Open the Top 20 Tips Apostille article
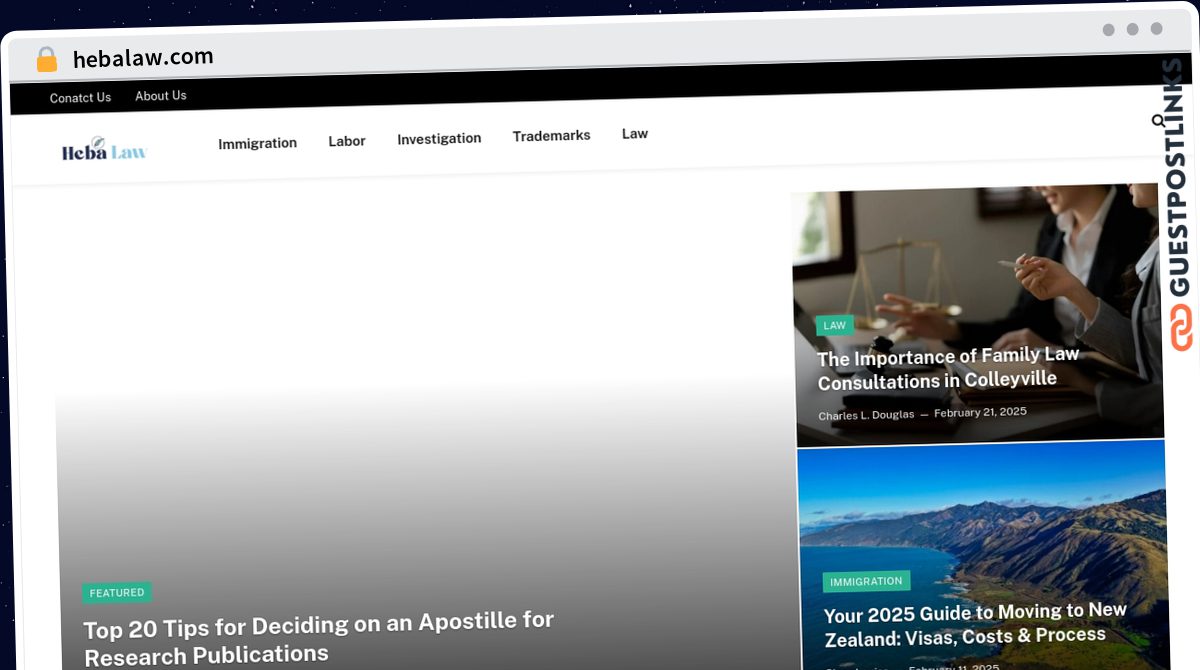The width and height of the screenshot is (1200, 670). 318,637
